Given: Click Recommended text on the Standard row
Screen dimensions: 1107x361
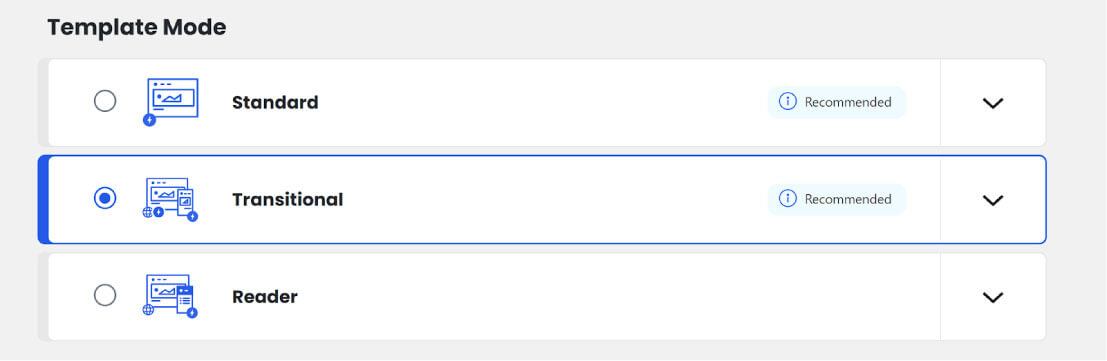Looking at the screenshot, I should 848,102.
